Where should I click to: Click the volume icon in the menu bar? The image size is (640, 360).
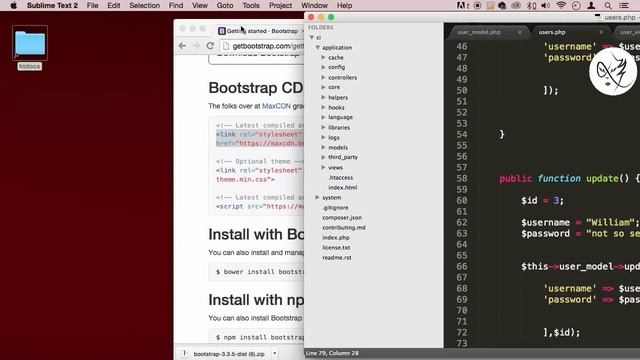545,6
